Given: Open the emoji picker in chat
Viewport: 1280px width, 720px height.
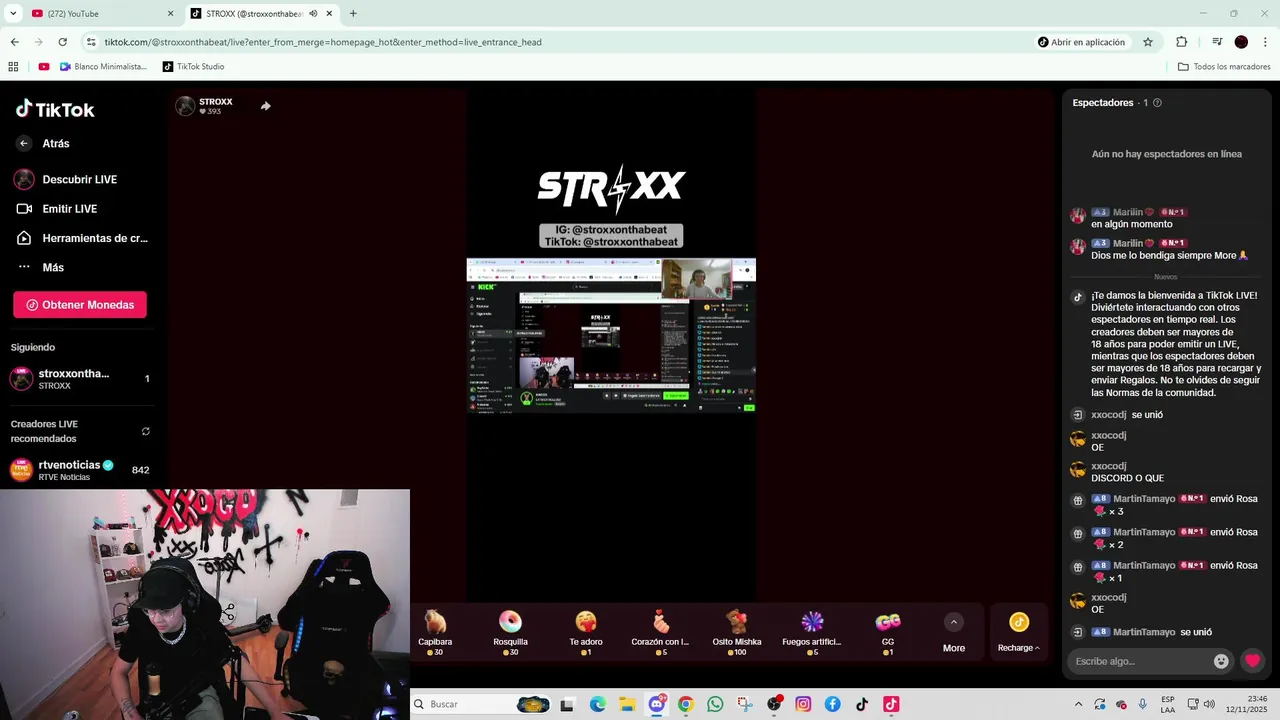Looking at the screenshot, I should [1221, 661].
